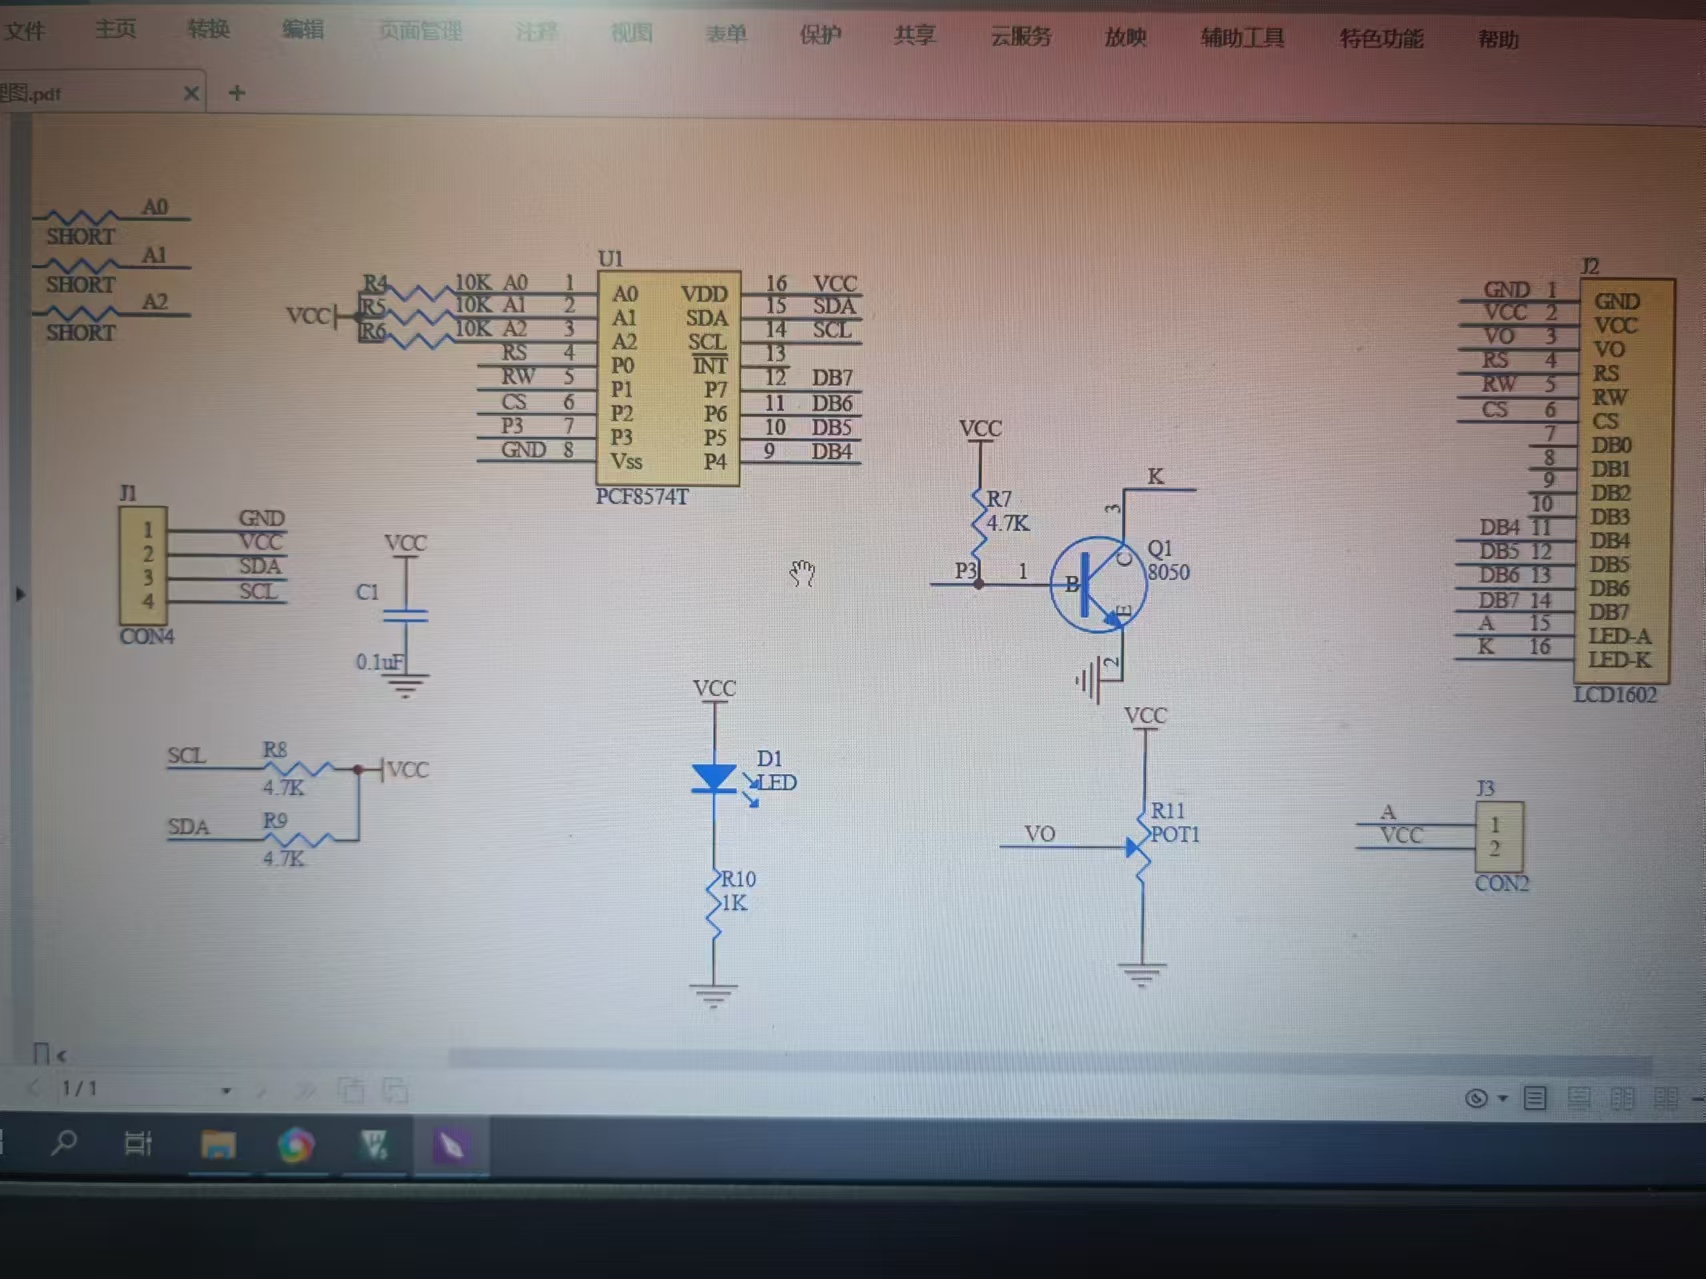Select single page view icon

[x=1535, y=1099]
